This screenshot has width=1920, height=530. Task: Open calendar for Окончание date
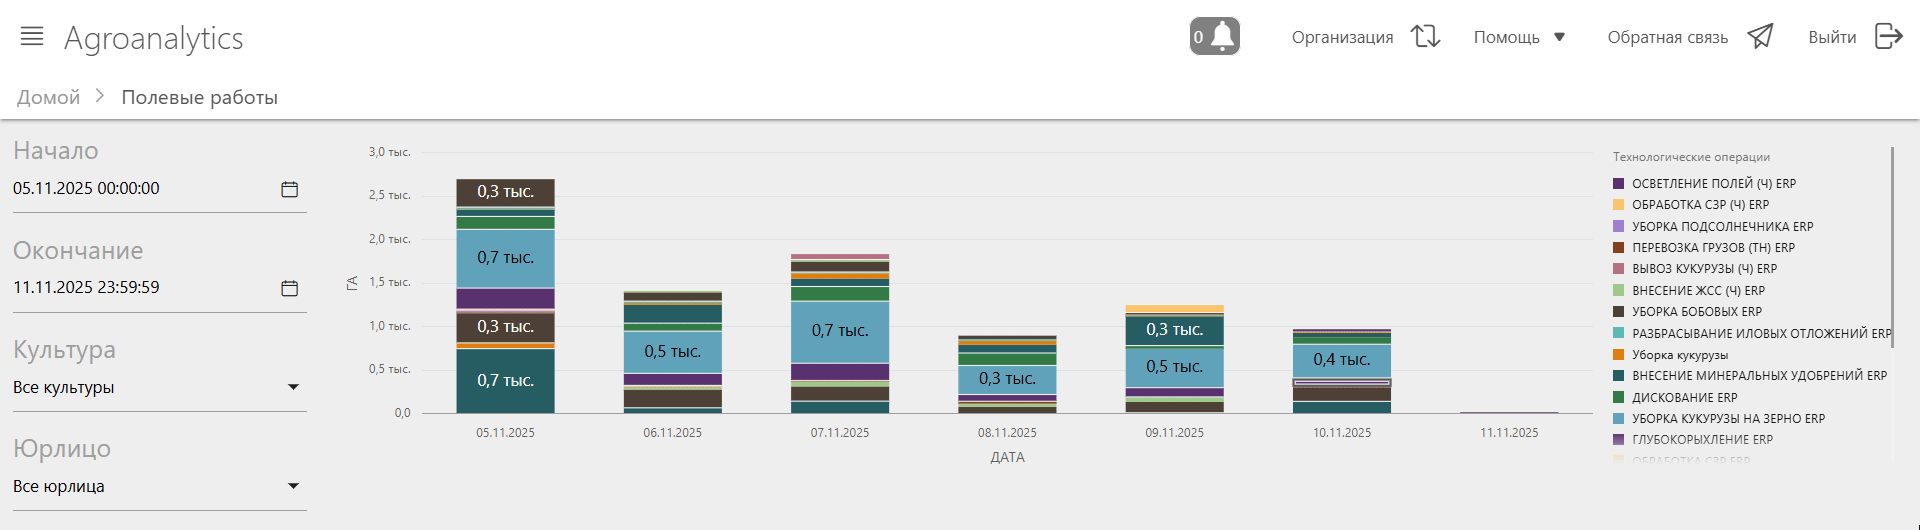point(290,288)
